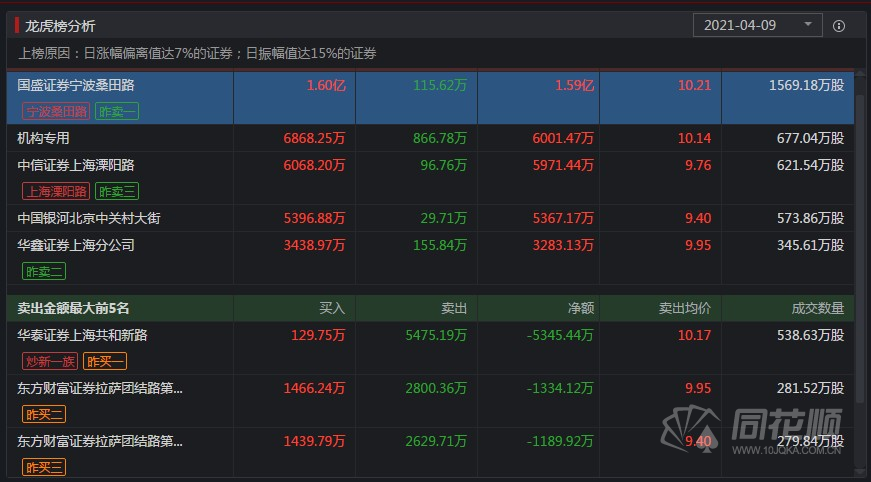Image resolution: width=871 pixels, height=482 pixels.
Task: Click the 3438.97万 buy amount
Action: (x=314, y=245)
